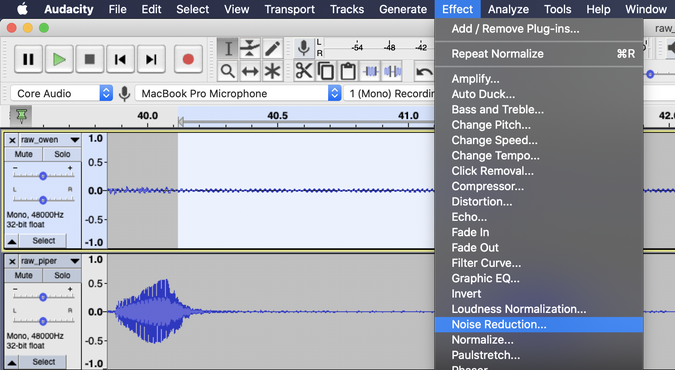Open the Transport menu
This screenshot has width=675, height=370.
[289, 9]
